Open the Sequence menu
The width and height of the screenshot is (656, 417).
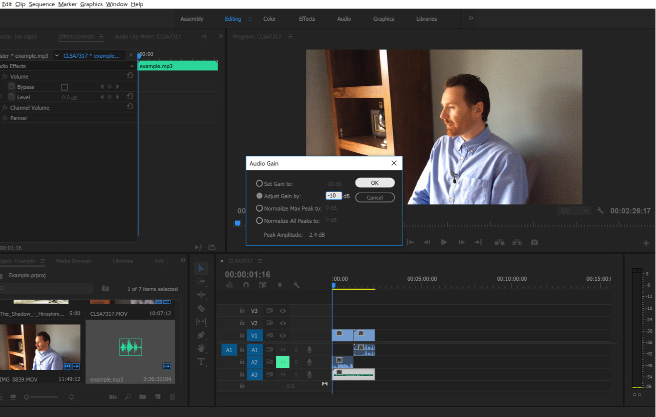[41, 4]
